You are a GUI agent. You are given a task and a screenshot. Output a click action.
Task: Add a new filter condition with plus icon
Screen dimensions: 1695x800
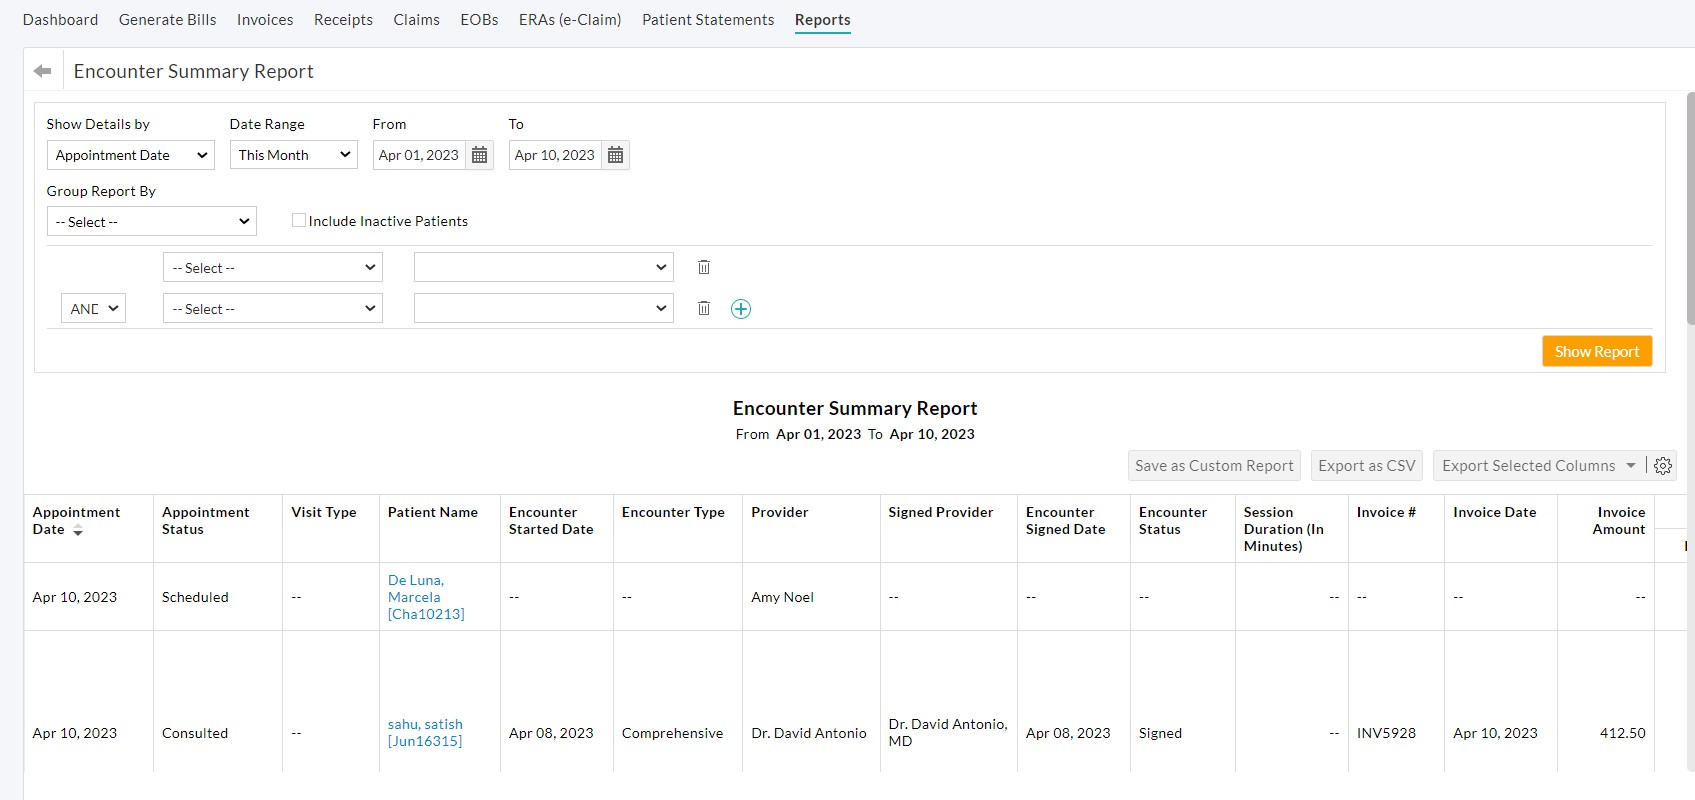(x=741, y=309)
